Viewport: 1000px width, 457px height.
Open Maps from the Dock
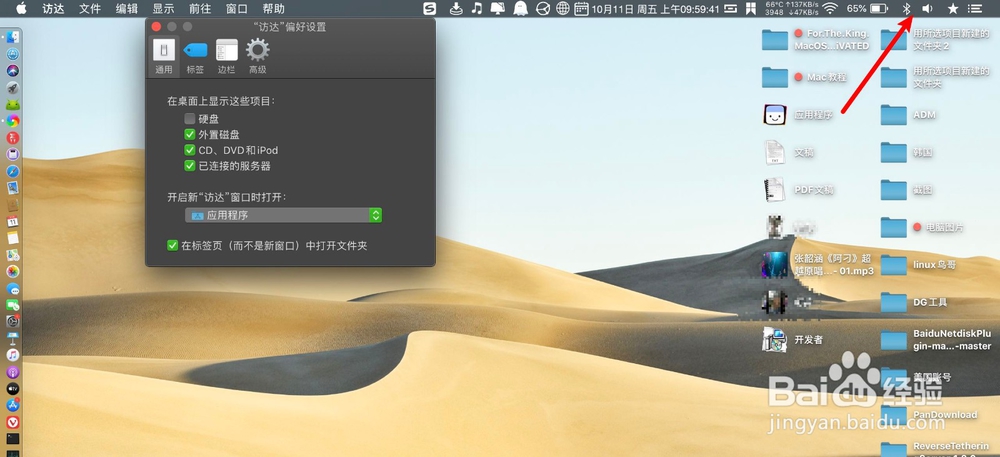13,255
